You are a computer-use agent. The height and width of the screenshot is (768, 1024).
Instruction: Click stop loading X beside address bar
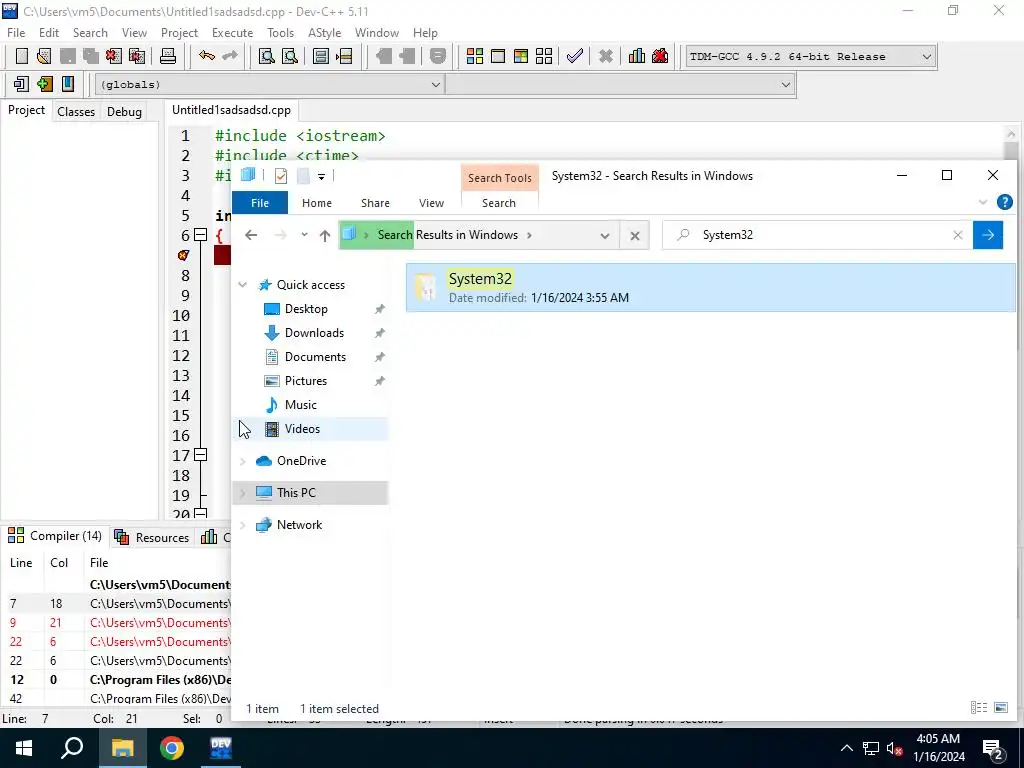coord(635,236)
